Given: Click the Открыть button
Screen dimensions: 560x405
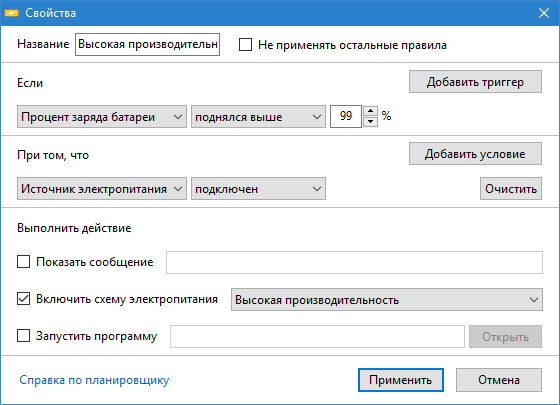Looking at the screenshot, I should (x=505, y=336).
